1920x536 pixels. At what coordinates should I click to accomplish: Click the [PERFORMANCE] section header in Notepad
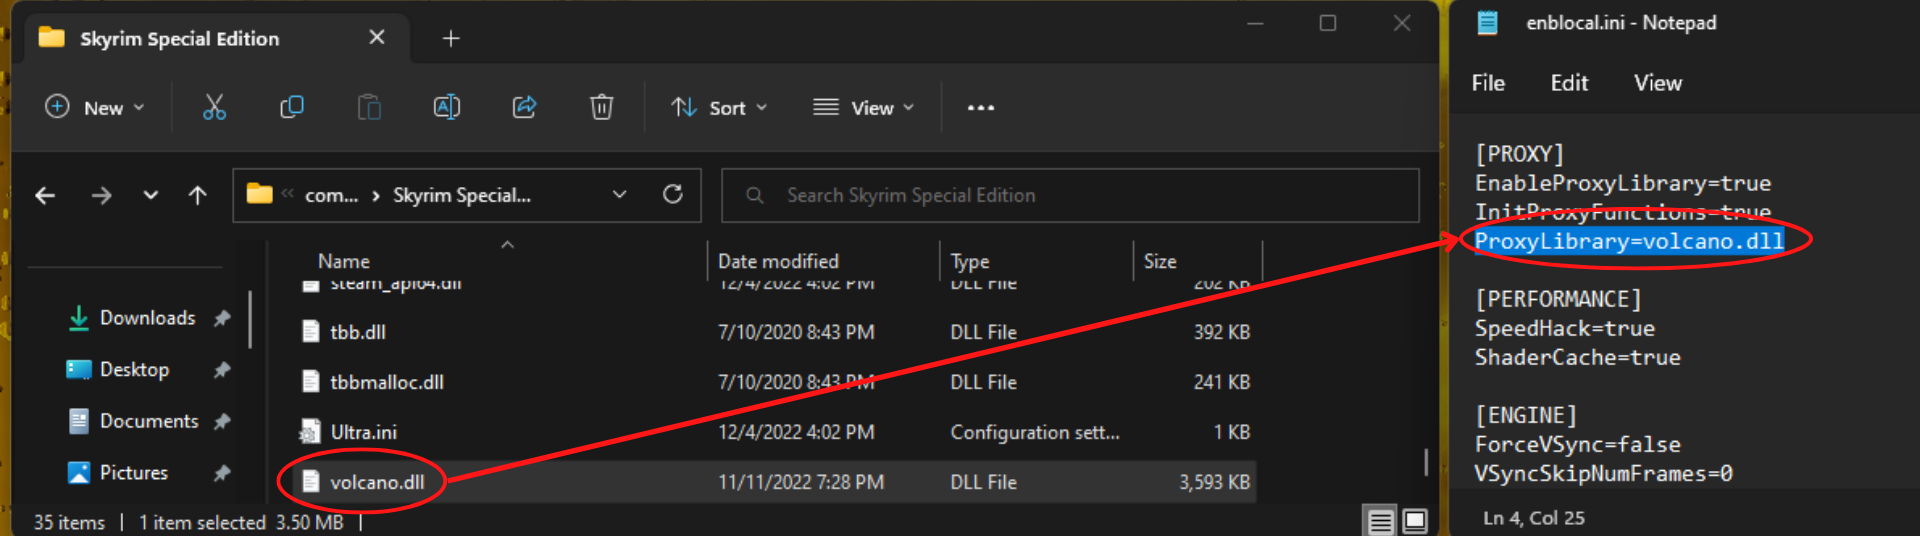(1558, 299)
